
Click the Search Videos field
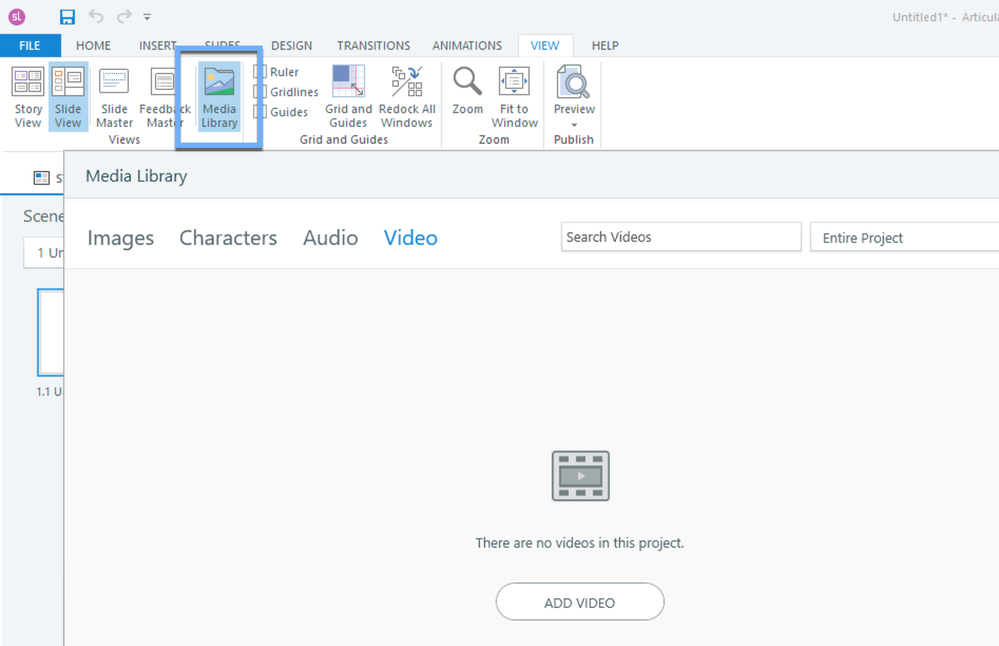click(x=680, y=237)
